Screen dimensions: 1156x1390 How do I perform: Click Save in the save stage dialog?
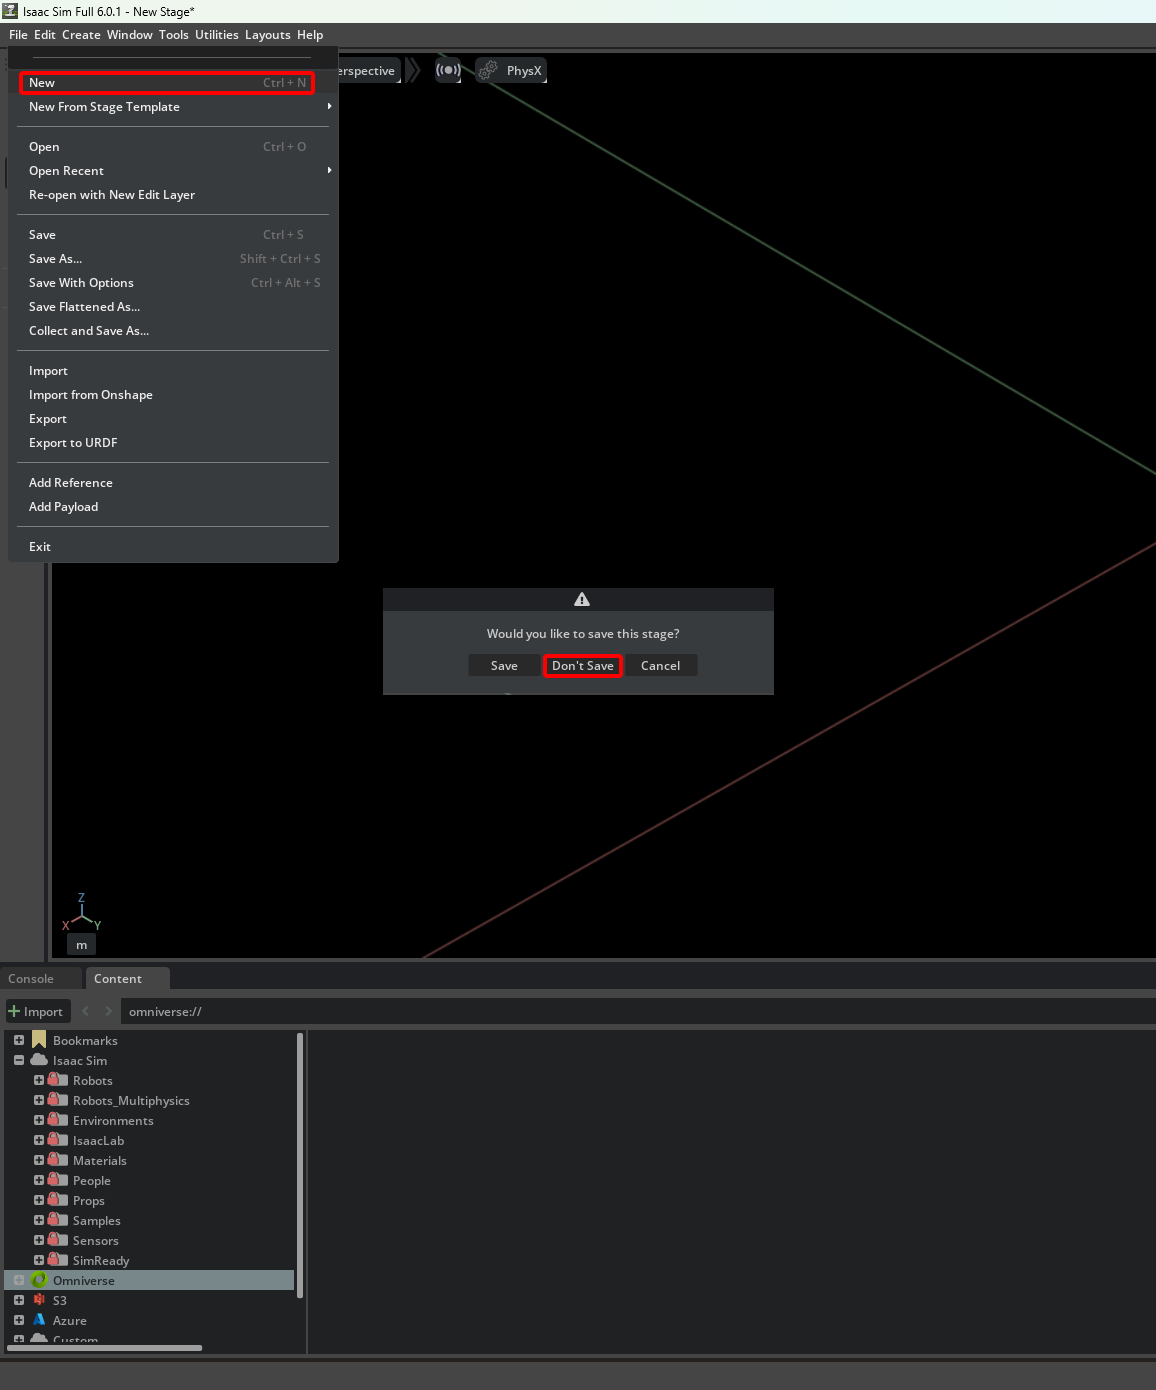click(504, 666)
